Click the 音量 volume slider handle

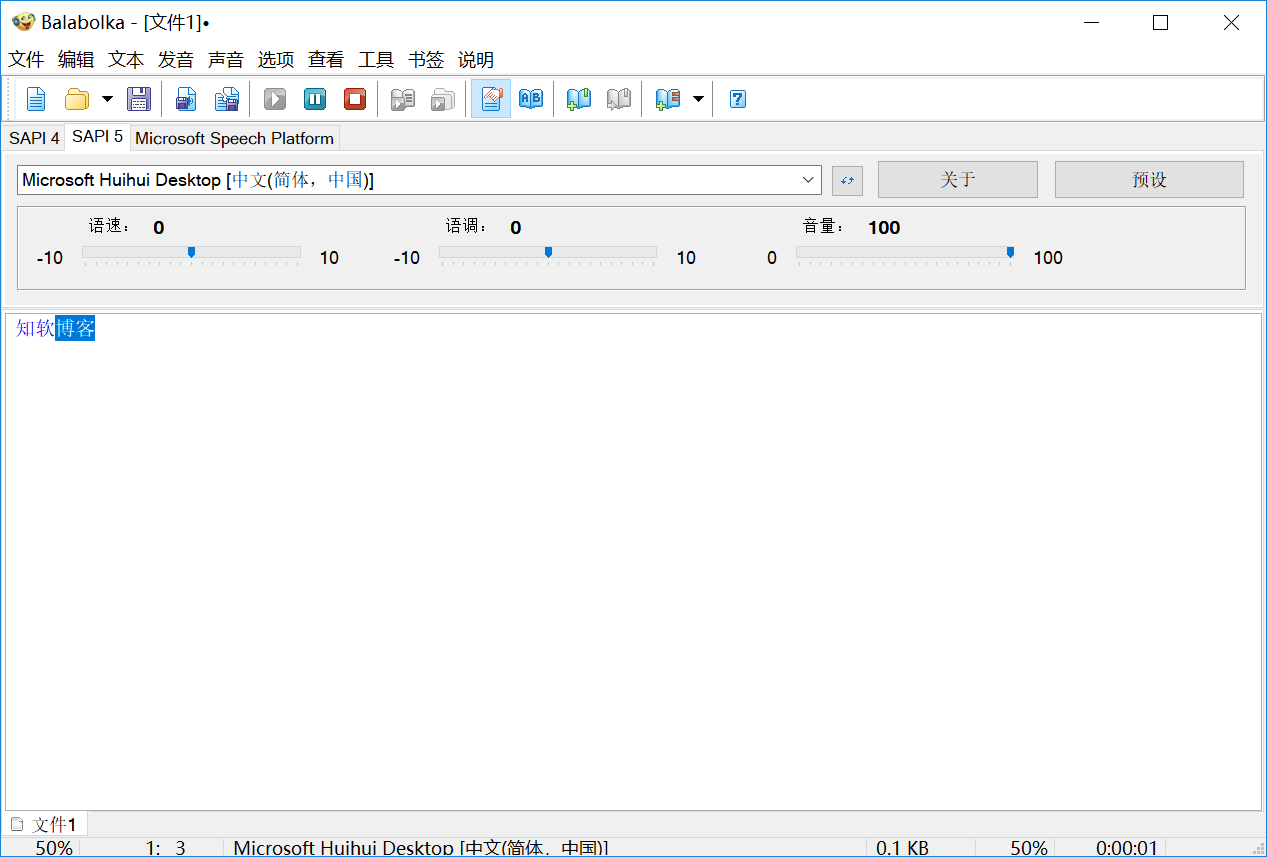click(1010, 252)
